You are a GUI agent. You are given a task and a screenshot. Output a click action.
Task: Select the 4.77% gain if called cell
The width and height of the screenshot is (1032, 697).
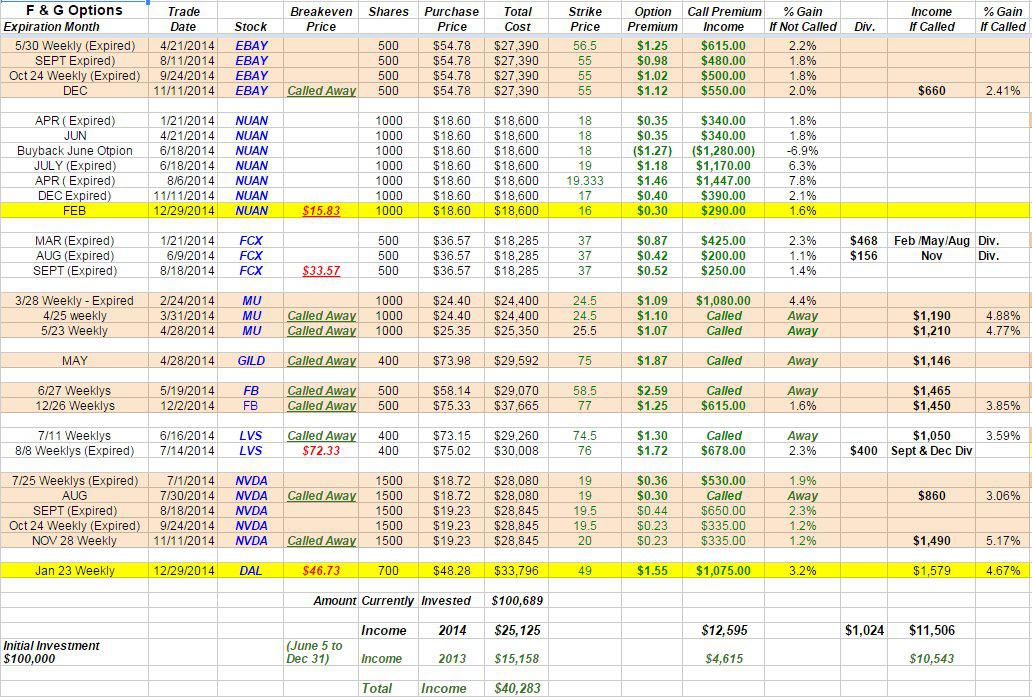[x=1003, y=331]
